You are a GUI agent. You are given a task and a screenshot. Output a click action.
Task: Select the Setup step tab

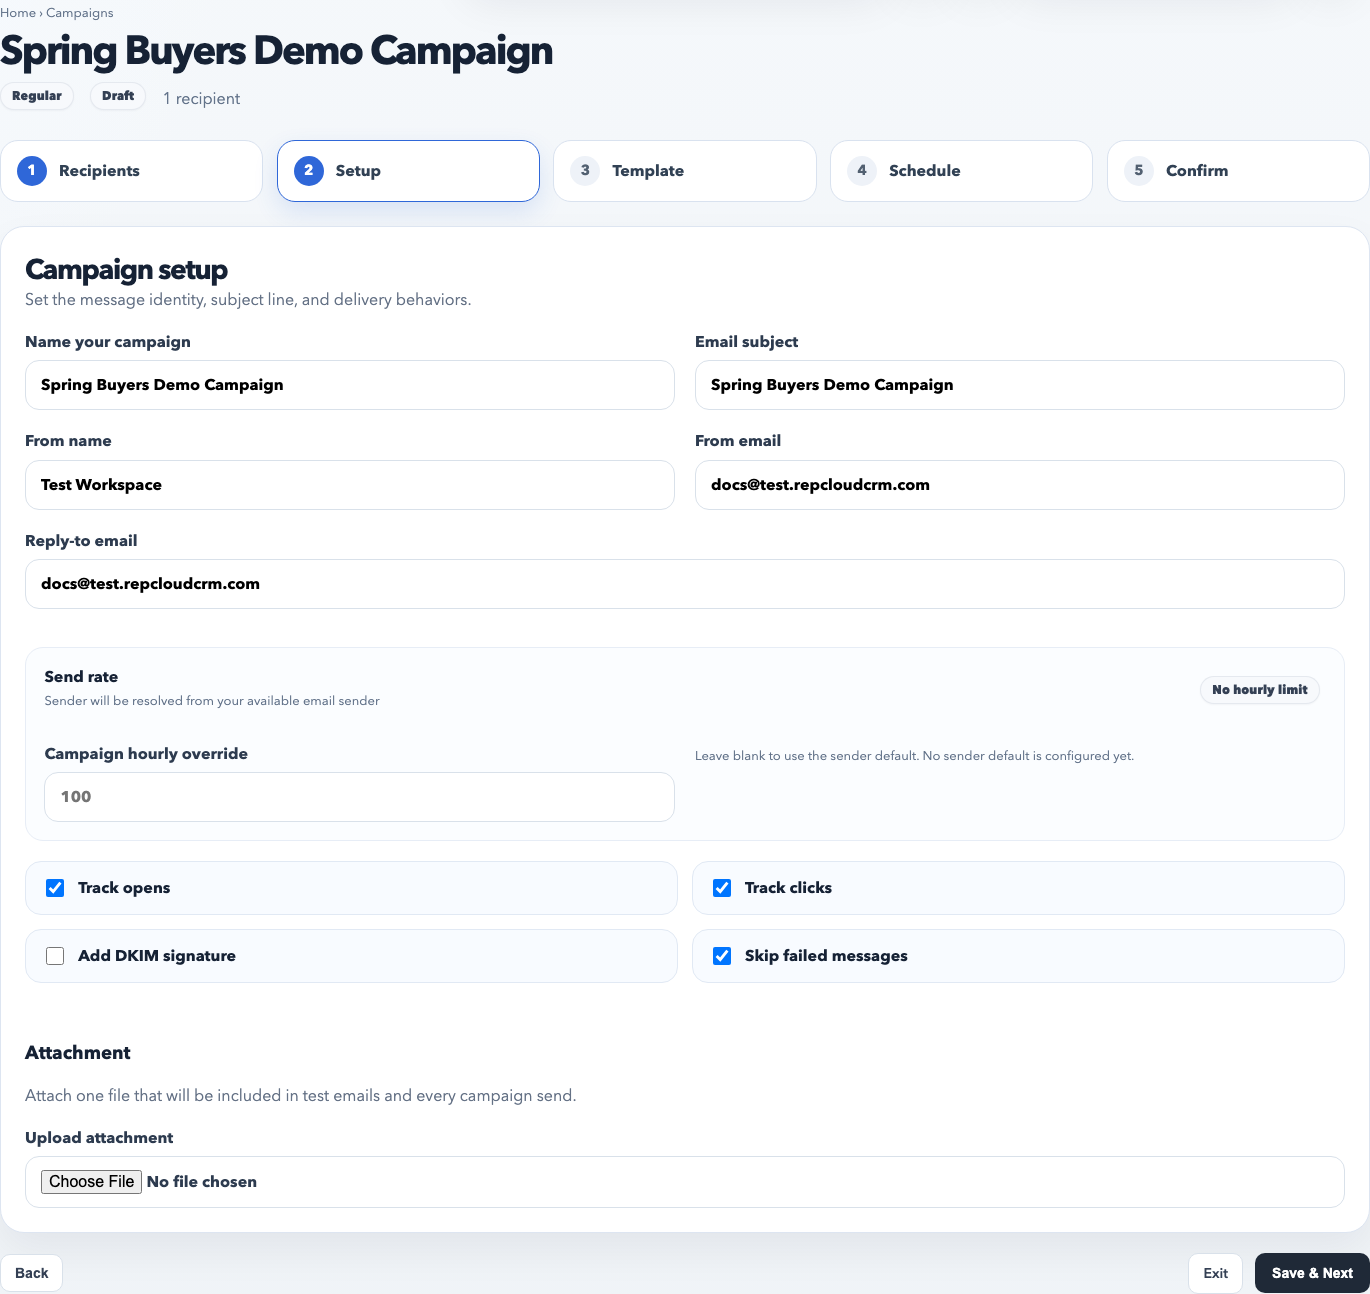[408, 171]
